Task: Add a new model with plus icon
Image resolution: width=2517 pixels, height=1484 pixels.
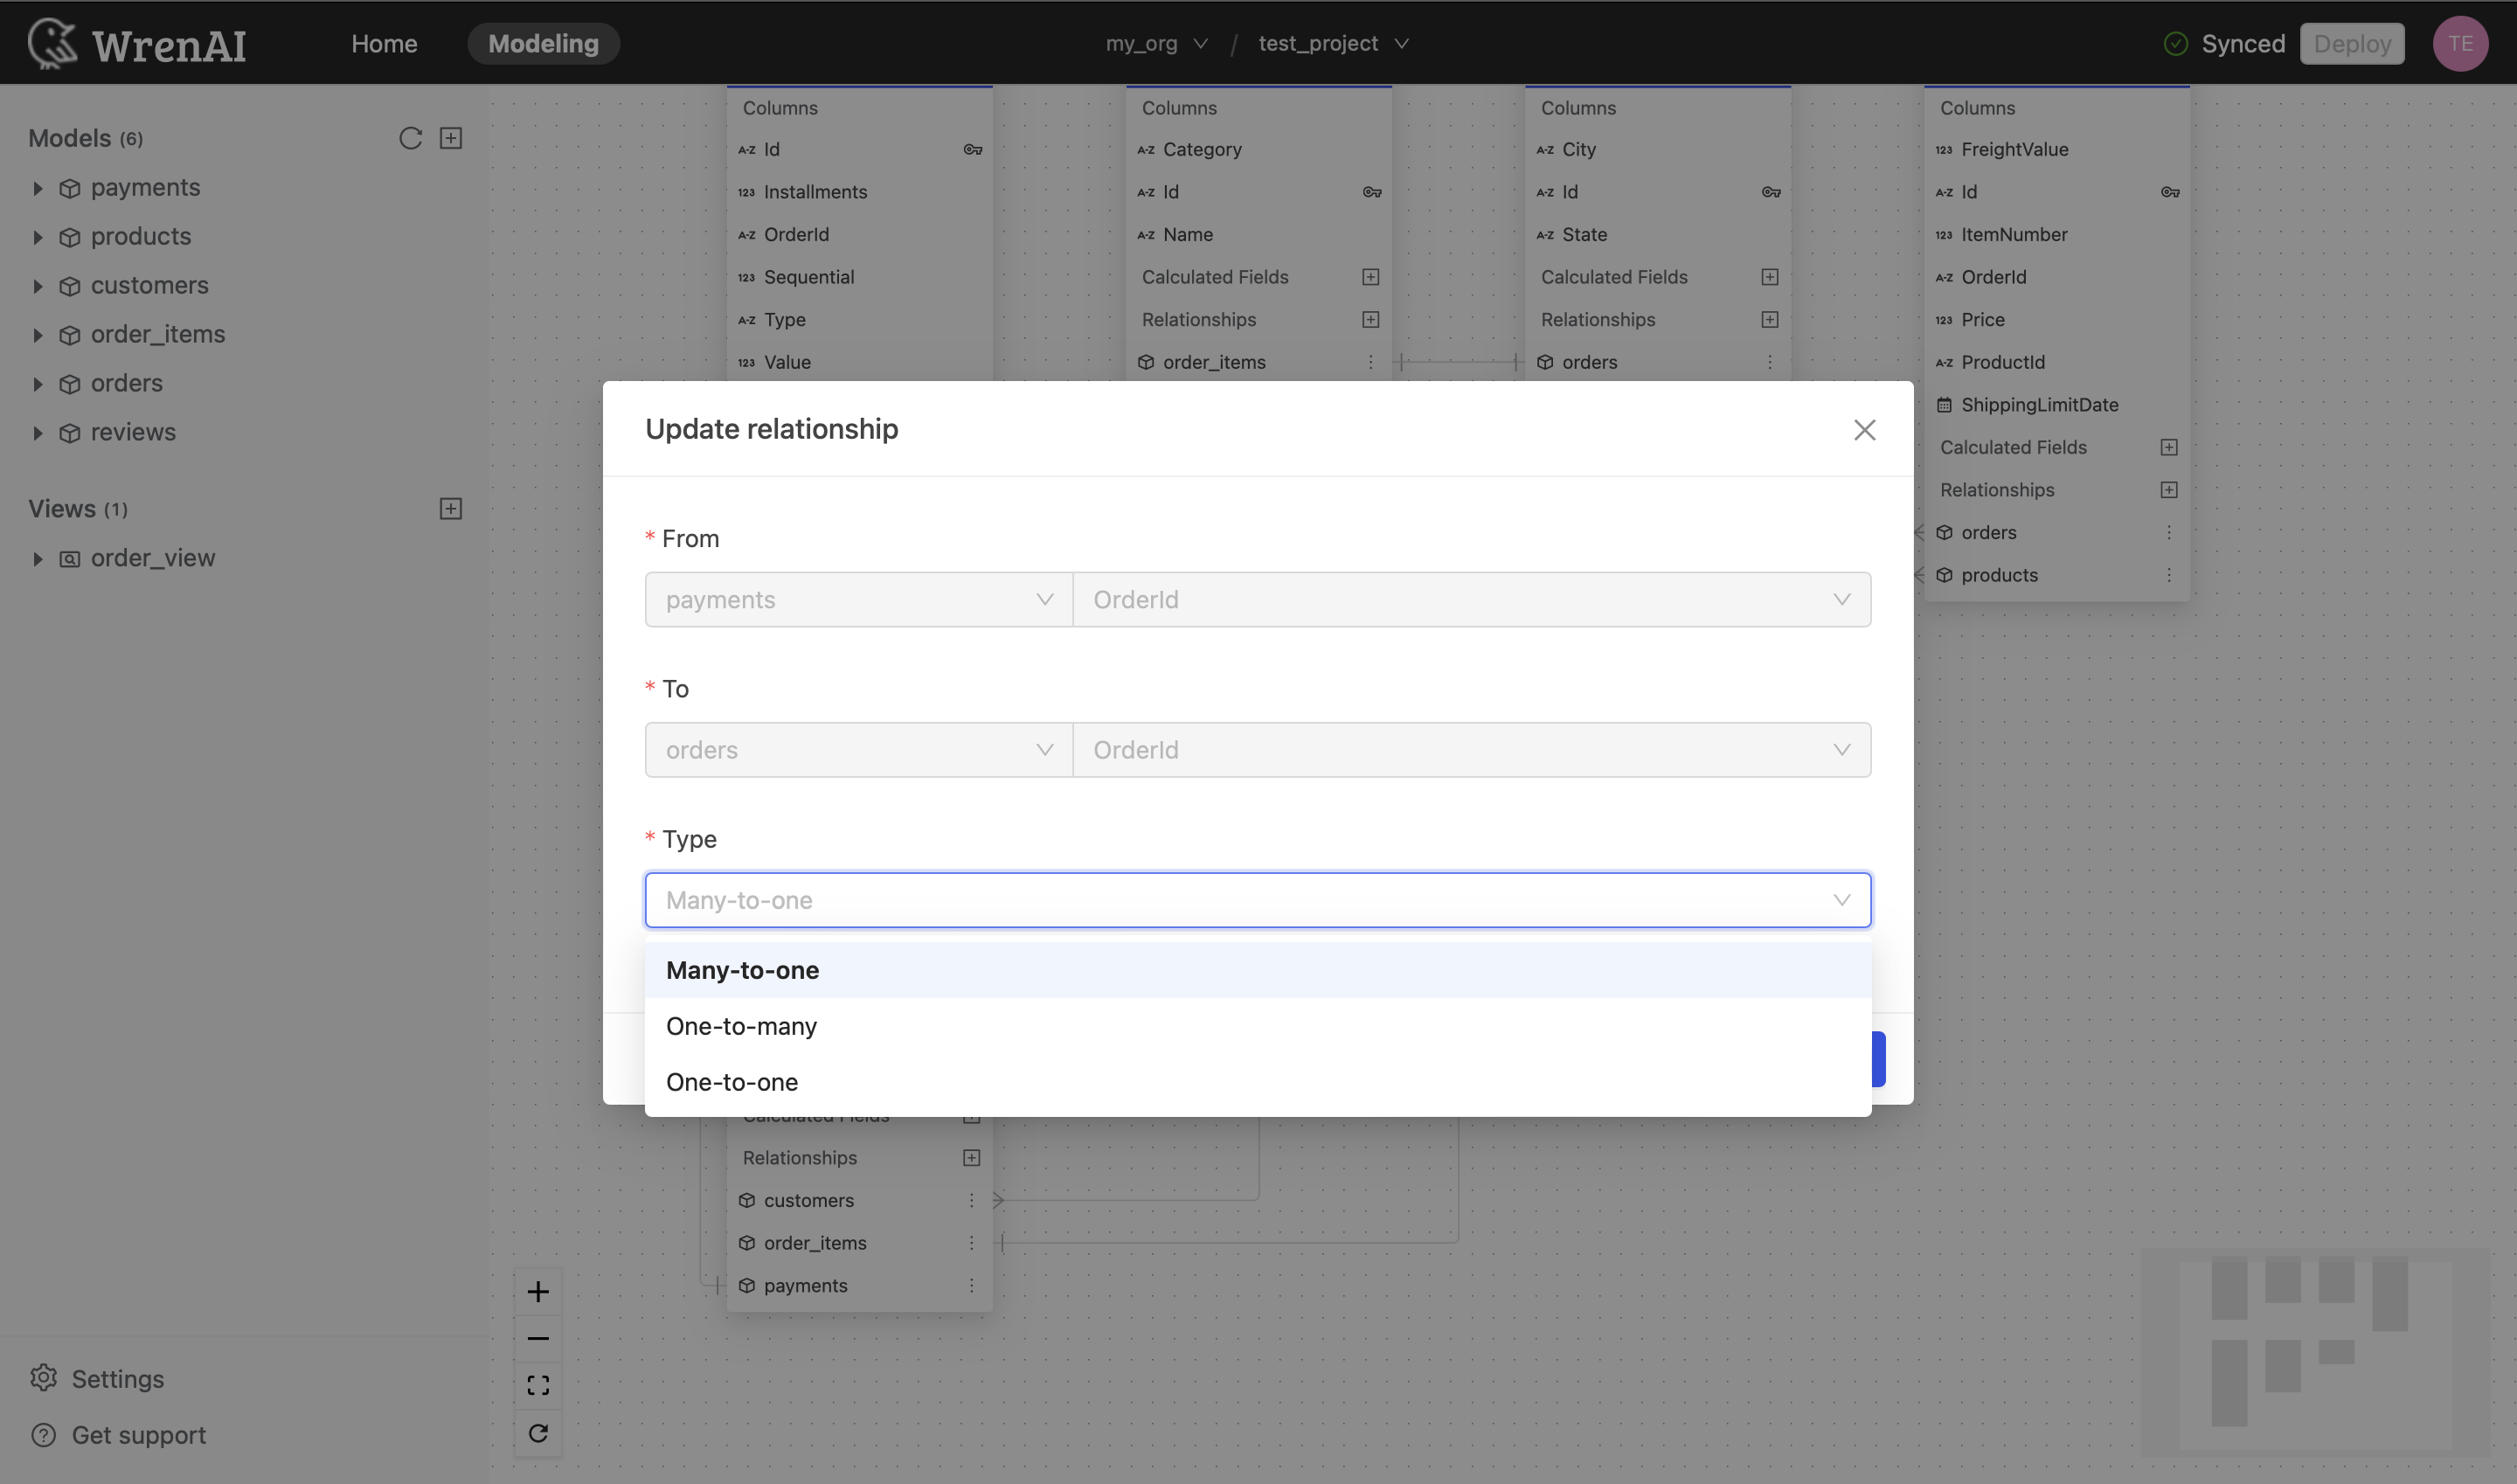Action: point(451,138)
